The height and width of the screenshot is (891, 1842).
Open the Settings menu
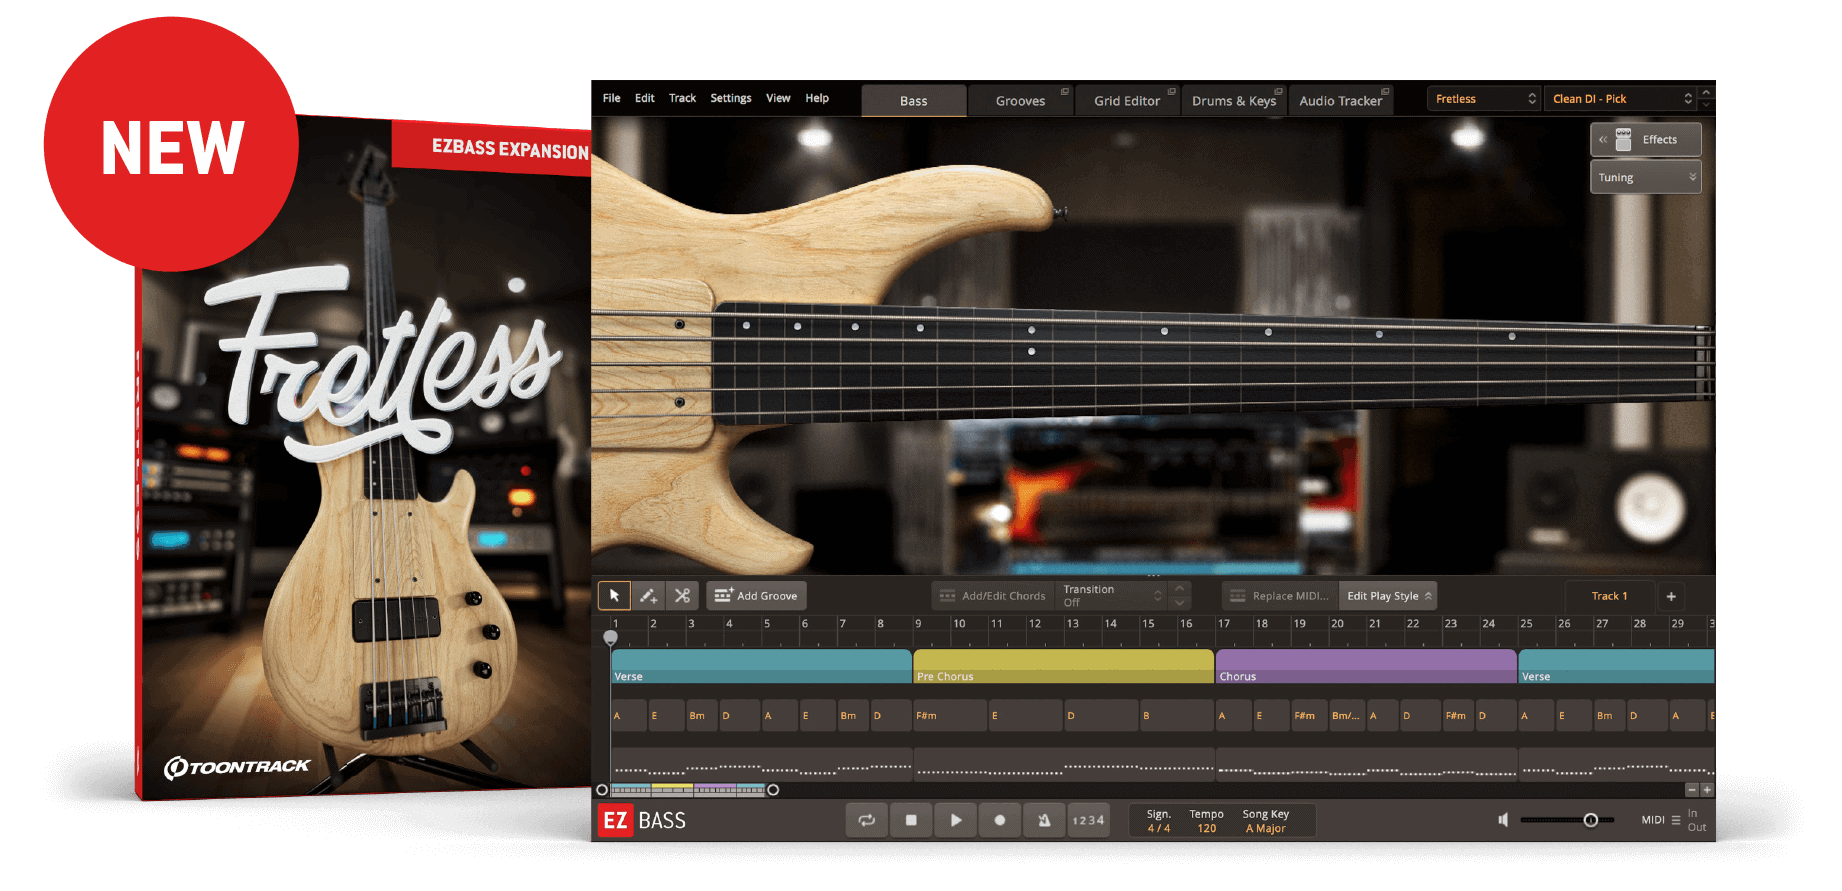(731, 98)
